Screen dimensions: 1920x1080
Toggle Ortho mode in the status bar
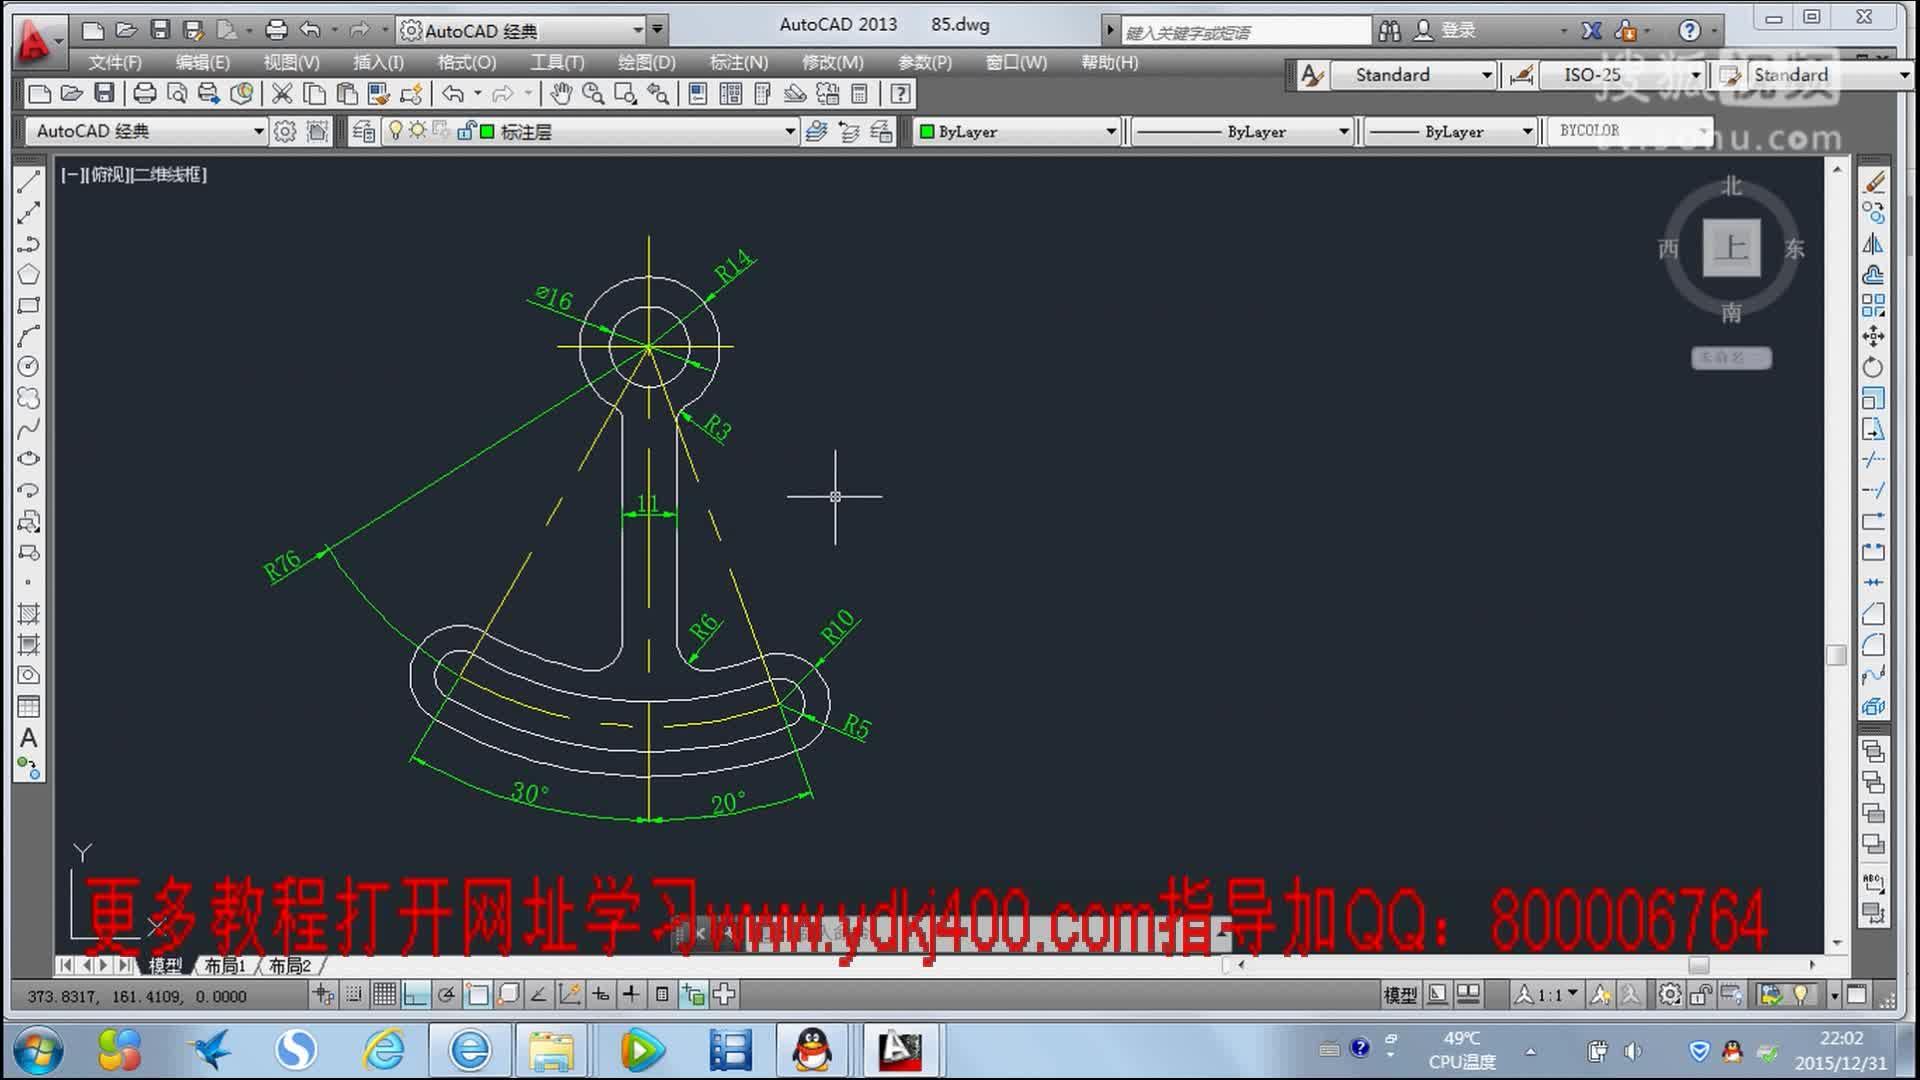[x=415, y=995]
